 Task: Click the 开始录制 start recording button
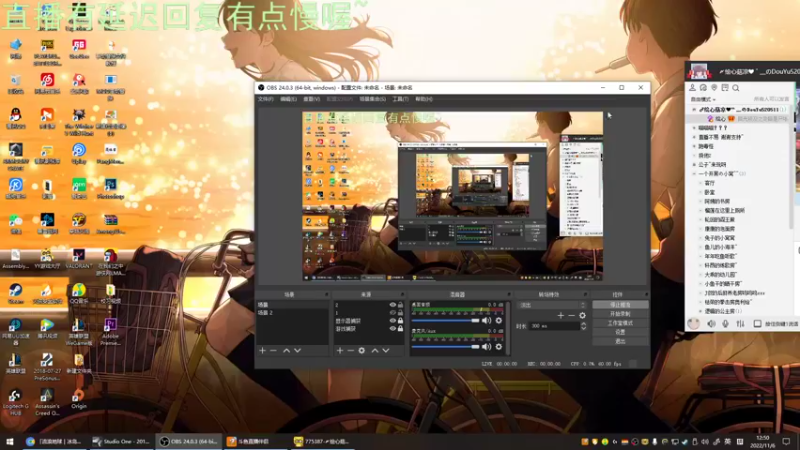pyautogui.click(x=620, y=314)
